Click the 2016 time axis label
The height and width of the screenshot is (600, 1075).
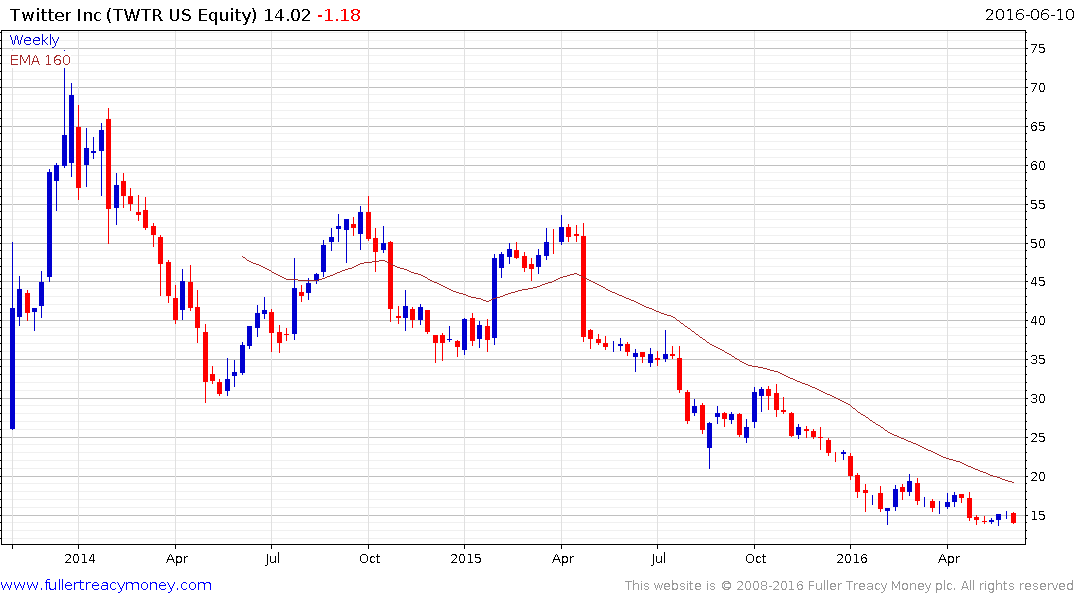click(x=851, y=559)
